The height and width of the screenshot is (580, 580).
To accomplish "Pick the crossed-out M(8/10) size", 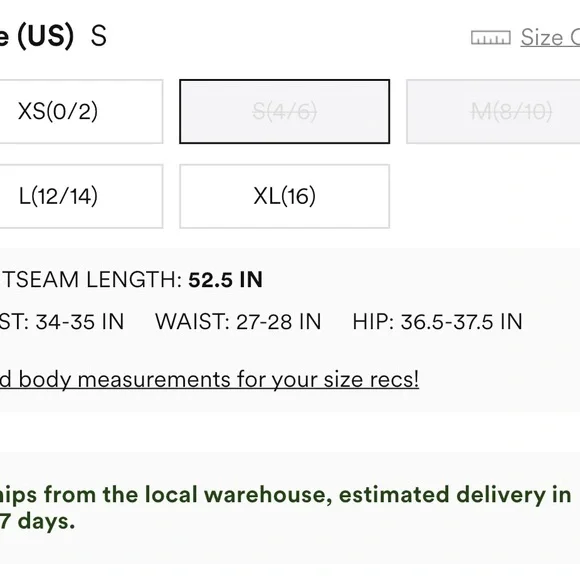I will point(493,111).
